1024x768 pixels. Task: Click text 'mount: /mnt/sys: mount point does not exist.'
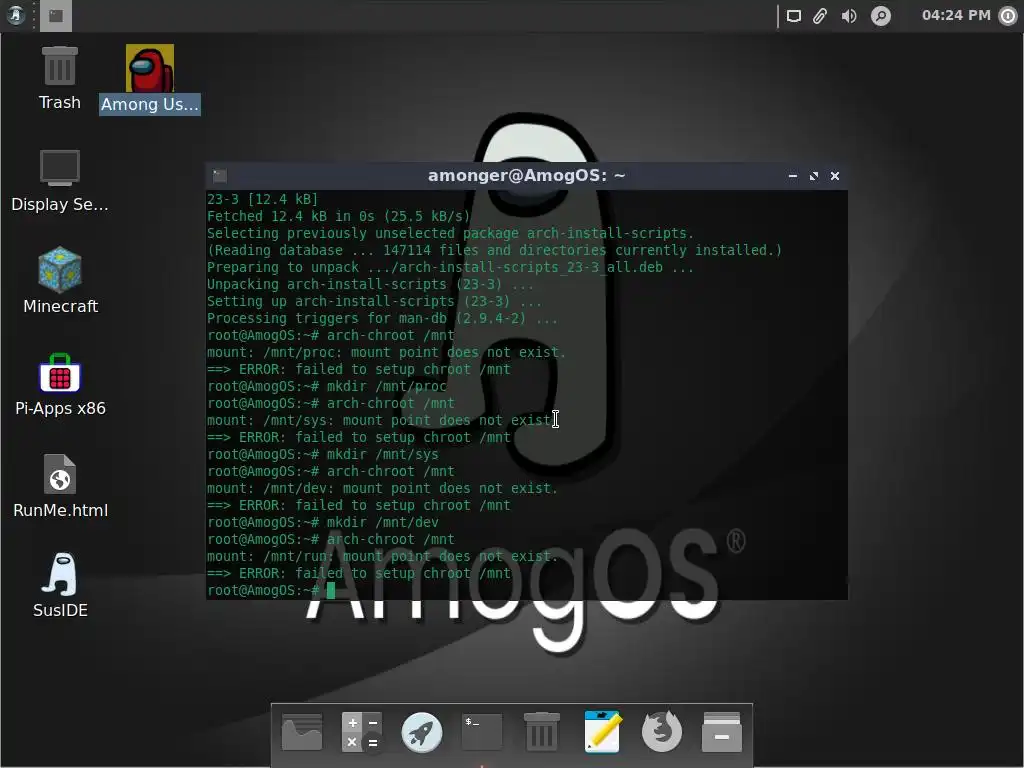click(x=383, y=421)
